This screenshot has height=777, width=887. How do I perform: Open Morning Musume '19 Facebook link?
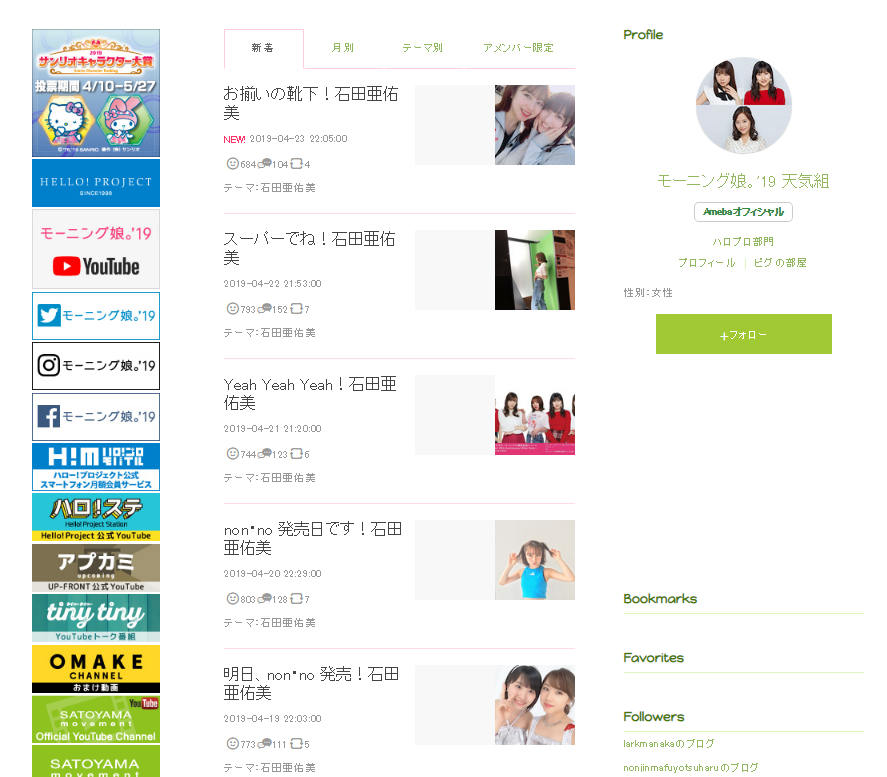point(96,417)
